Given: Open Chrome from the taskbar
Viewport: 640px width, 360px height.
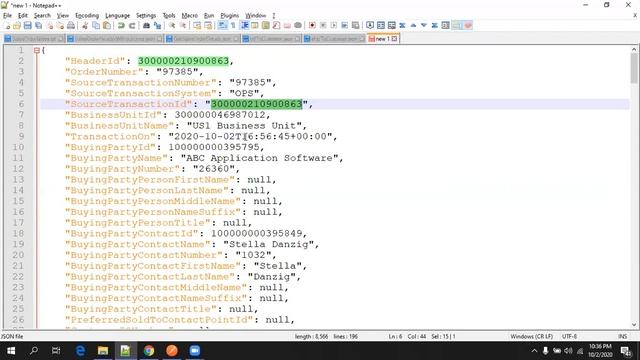Looking at the screenshot, I should tap(149, 351).
